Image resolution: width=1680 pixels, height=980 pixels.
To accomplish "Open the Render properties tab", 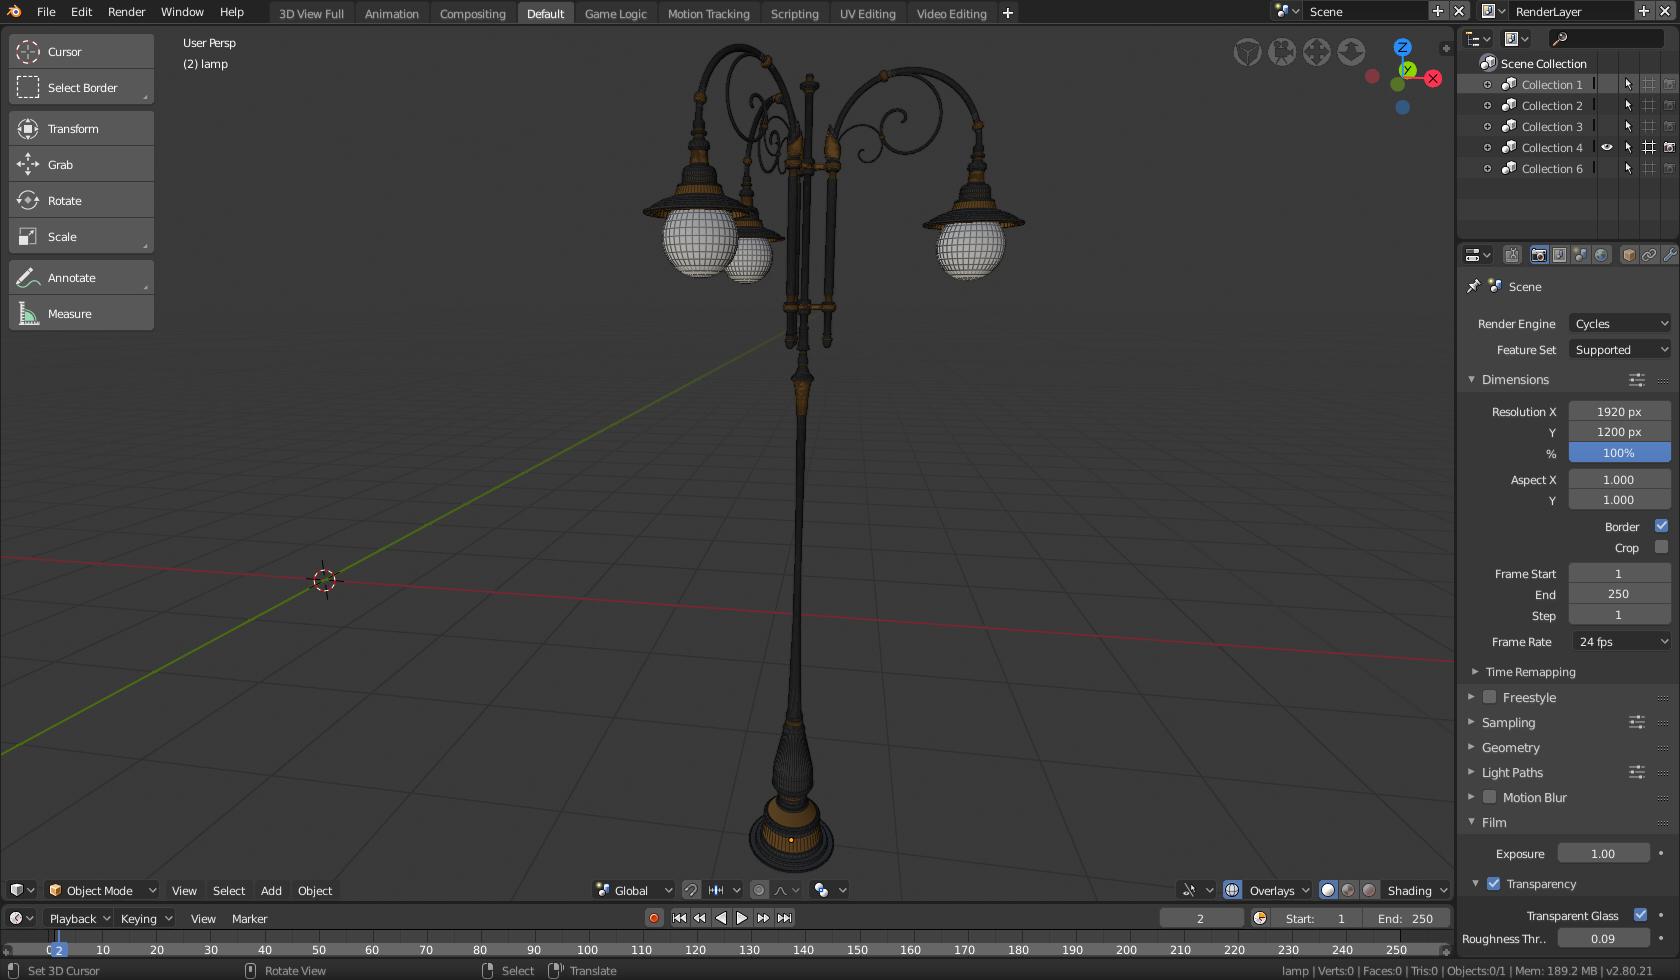I will click(1538, 255).
